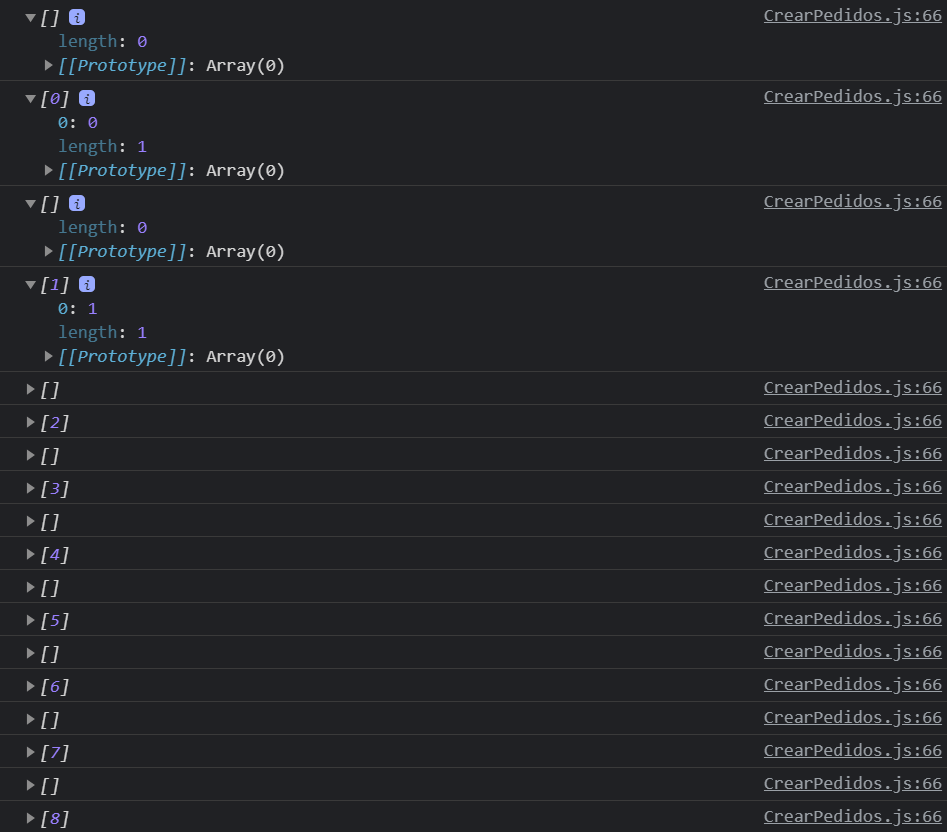The image size is (947, 832).
Task: Click the info icon beside the [1] array
Action: pyautogui.click(x=87, y=284)
